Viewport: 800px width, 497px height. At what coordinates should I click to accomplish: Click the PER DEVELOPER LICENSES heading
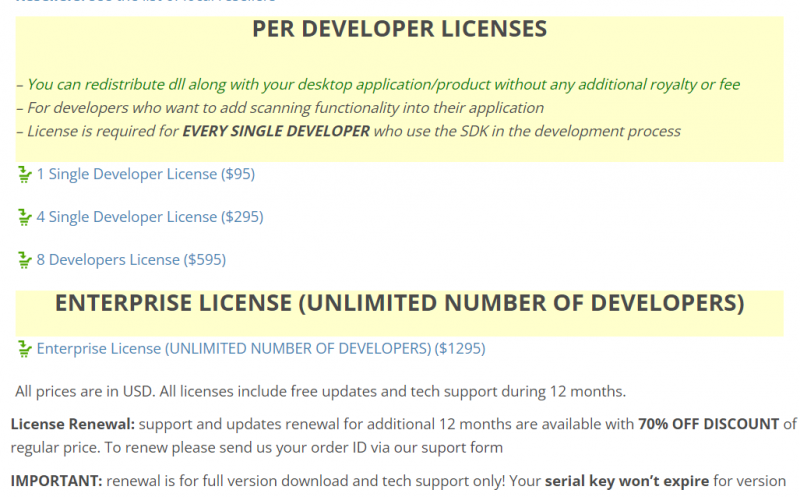coord(399,29)
